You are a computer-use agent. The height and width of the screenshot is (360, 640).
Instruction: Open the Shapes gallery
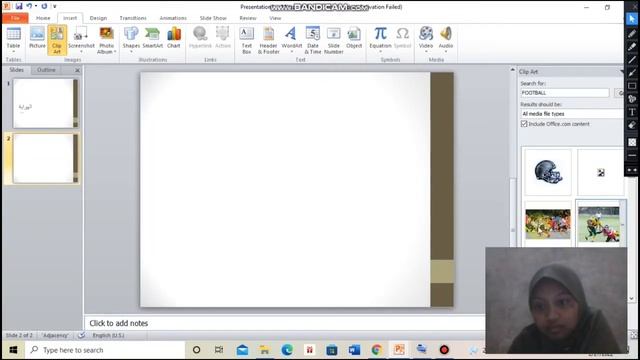coord(131,40)
